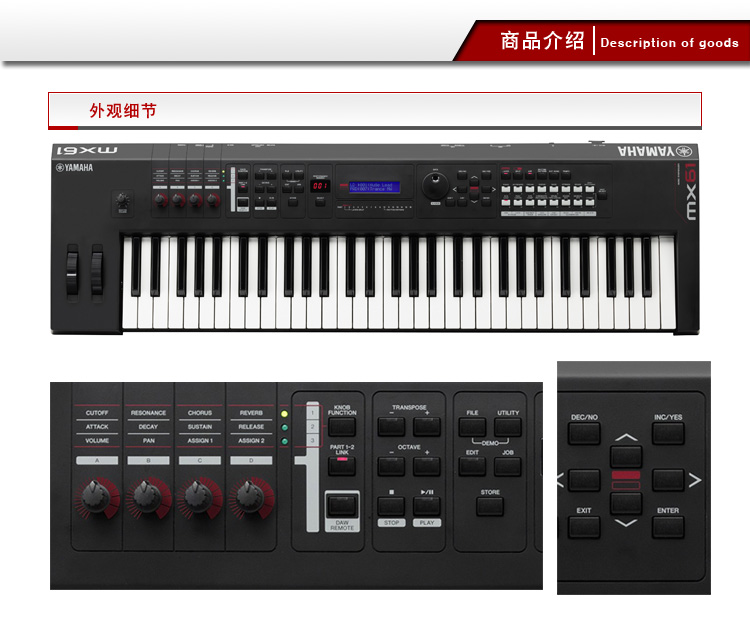This screenshot has width=750, height=617.
Task: Click the yellow LED indicator for row 1
Action: click(285, 414)
